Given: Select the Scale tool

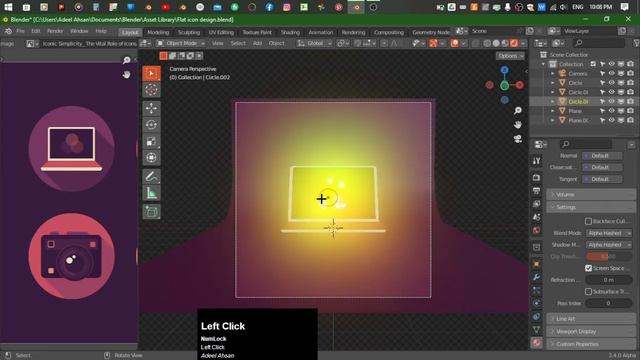Looking at the screenshot, I should coord(151,141).
